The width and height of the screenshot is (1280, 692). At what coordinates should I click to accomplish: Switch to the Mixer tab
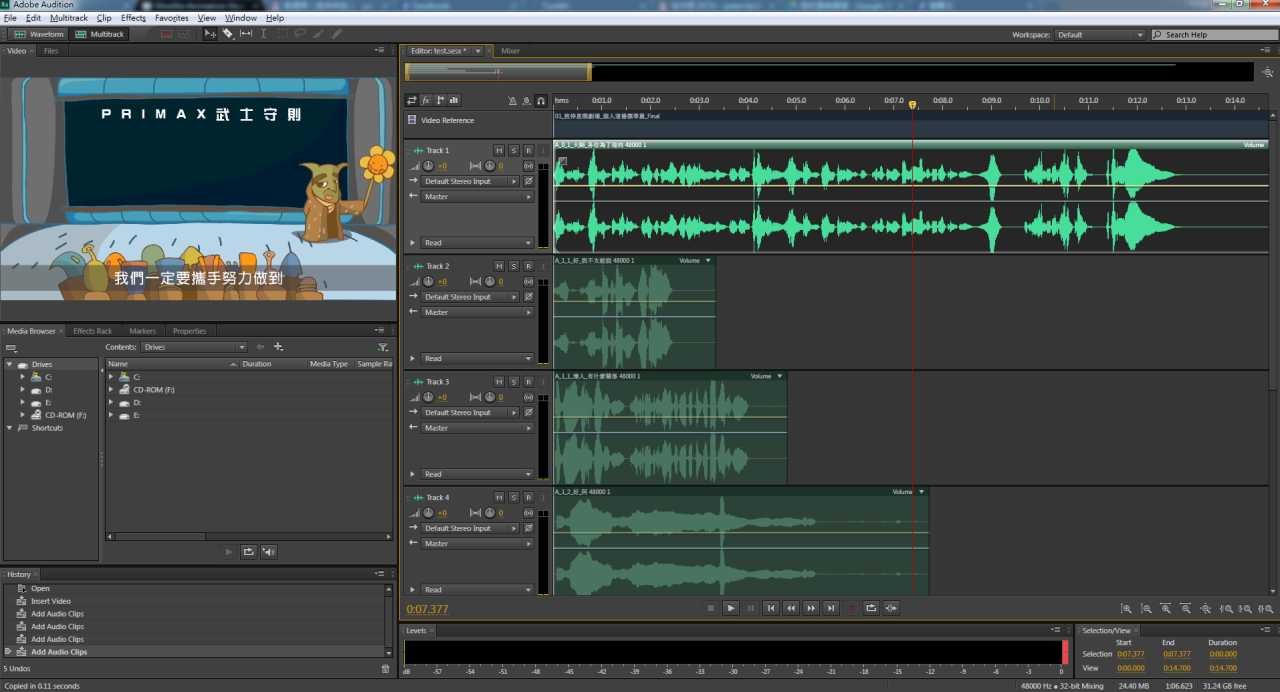510,50
